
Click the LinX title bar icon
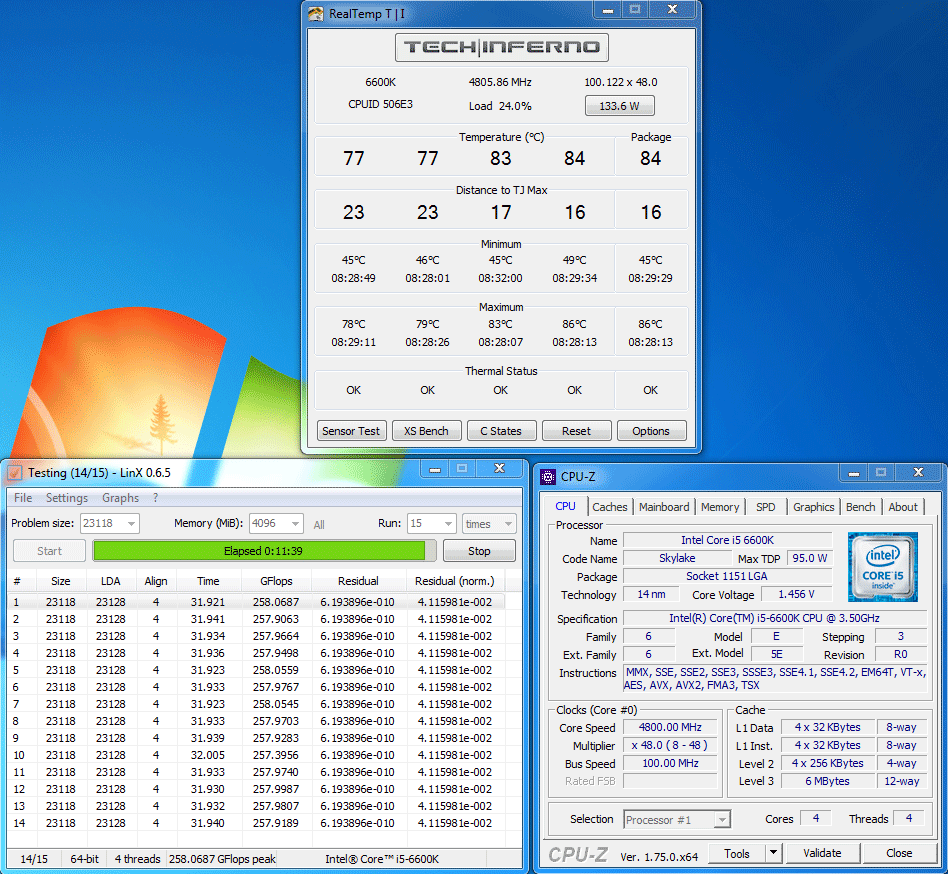click(15, 473)
